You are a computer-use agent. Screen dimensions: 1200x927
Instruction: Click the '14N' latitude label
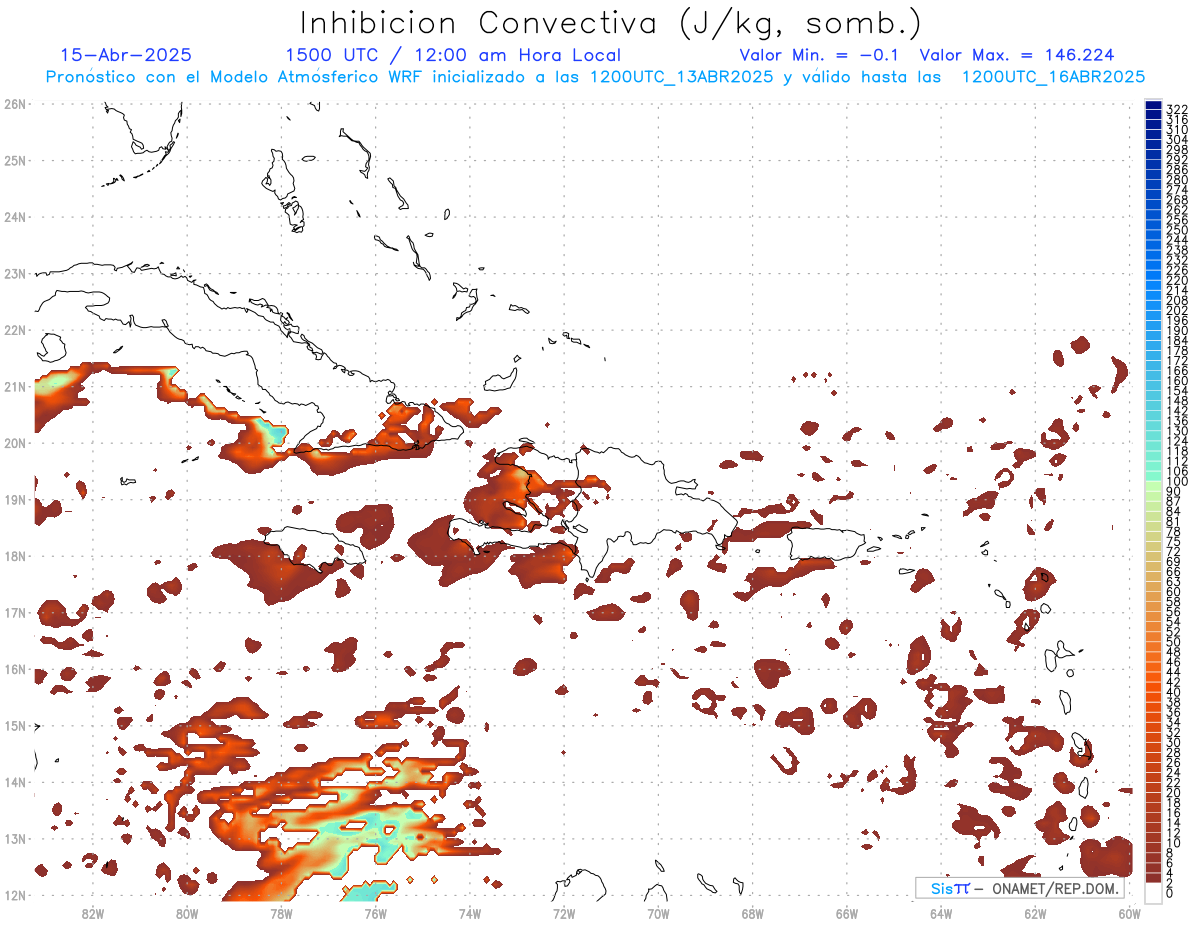pos(15,782)
